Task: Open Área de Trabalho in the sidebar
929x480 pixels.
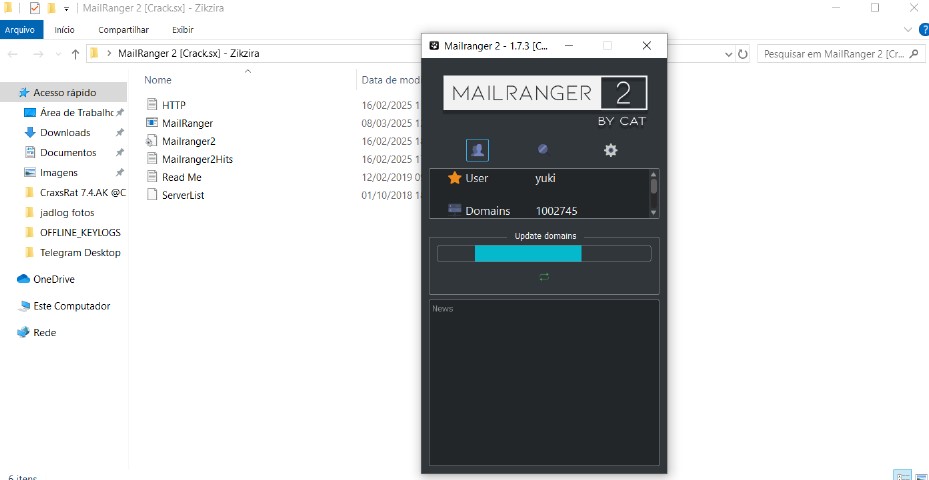Action: point(76,113)
